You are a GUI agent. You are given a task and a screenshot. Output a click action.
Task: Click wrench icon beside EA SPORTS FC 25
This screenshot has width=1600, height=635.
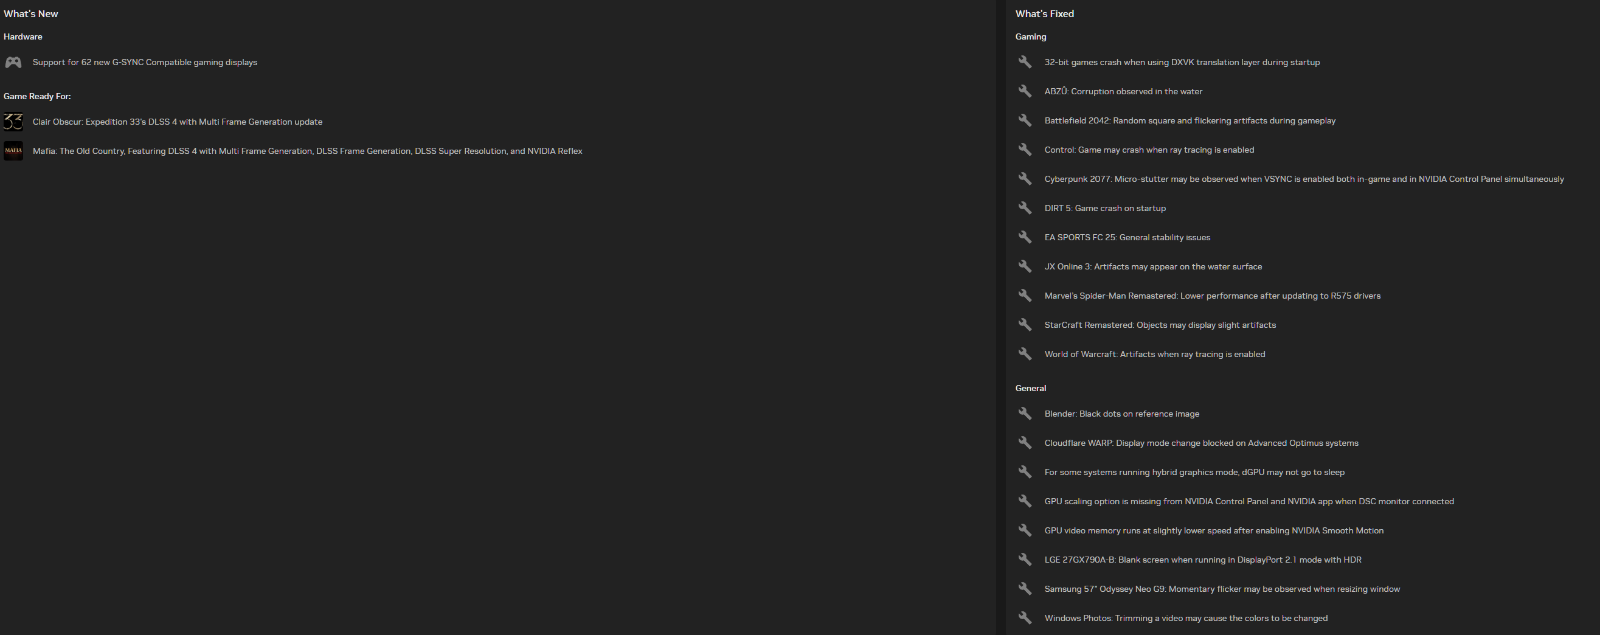[1025, 237]
